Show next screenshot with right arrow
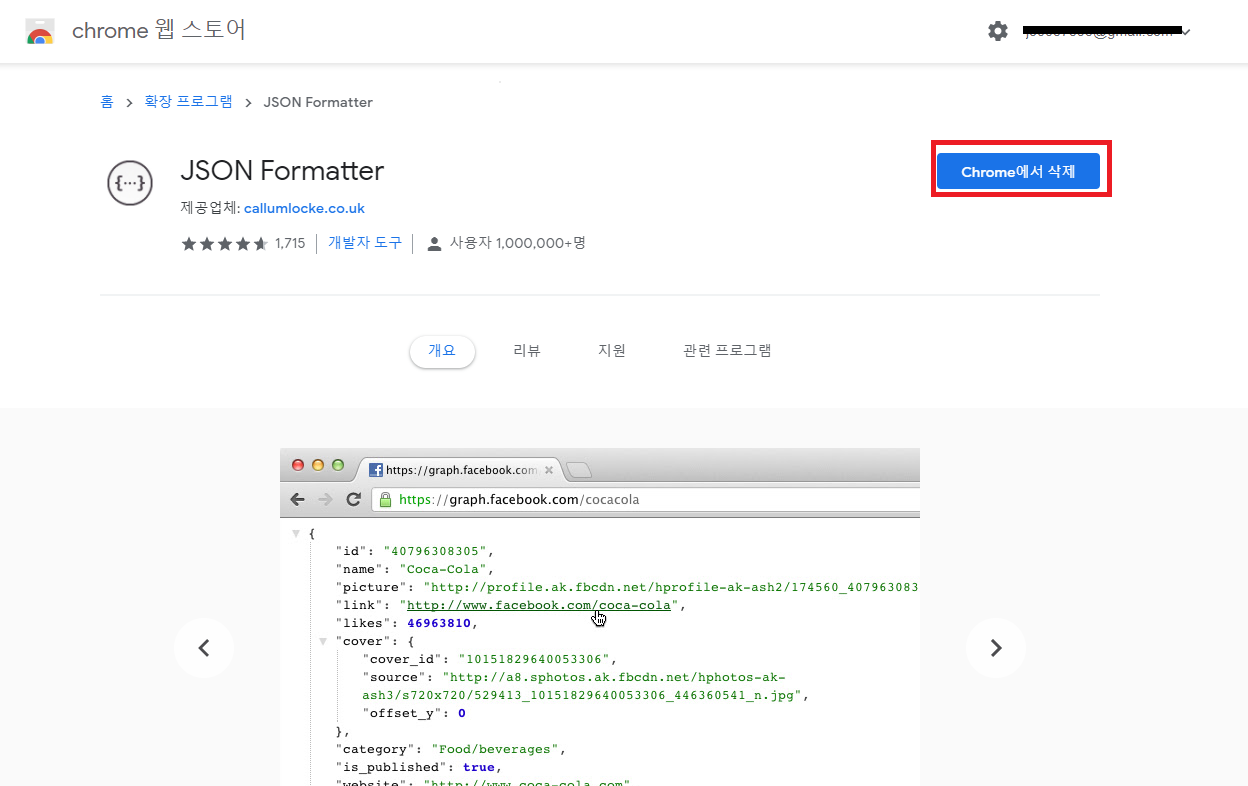 click(996, 648)
